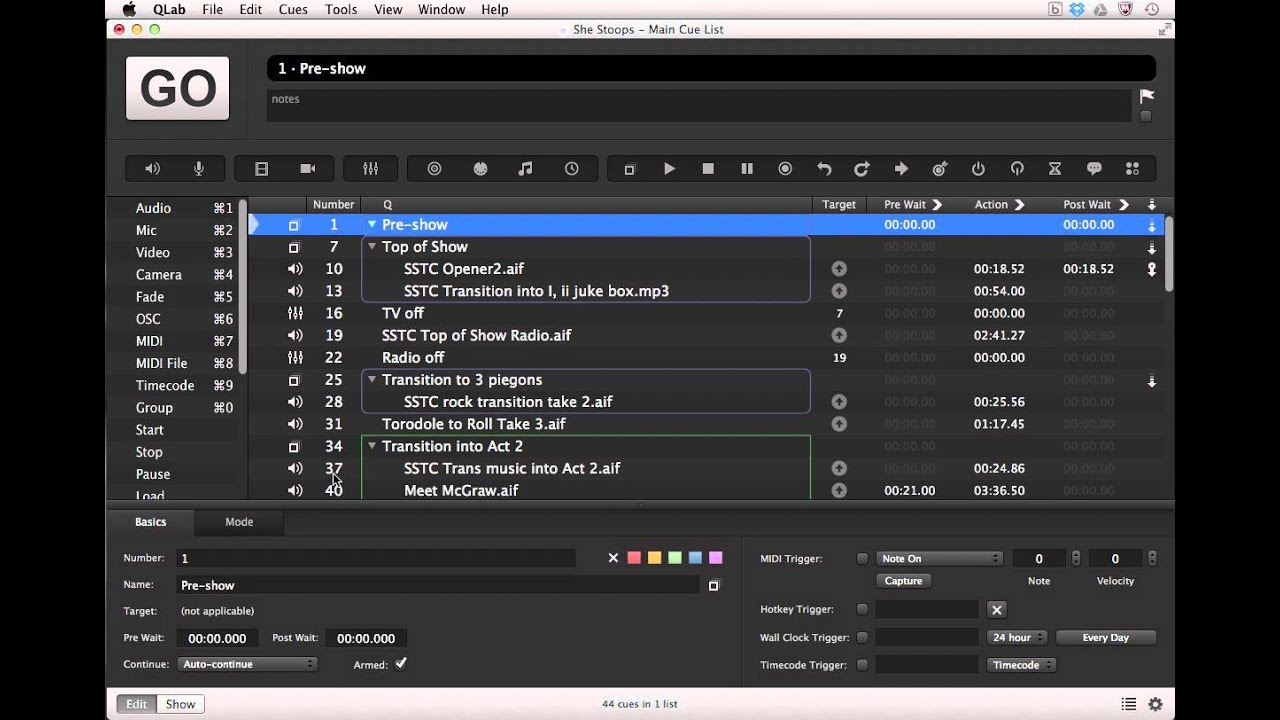This screenshot has width=1280, height=720.
Task: Collapse Transition into Act 2 group
Action: [x=372, y=446]
